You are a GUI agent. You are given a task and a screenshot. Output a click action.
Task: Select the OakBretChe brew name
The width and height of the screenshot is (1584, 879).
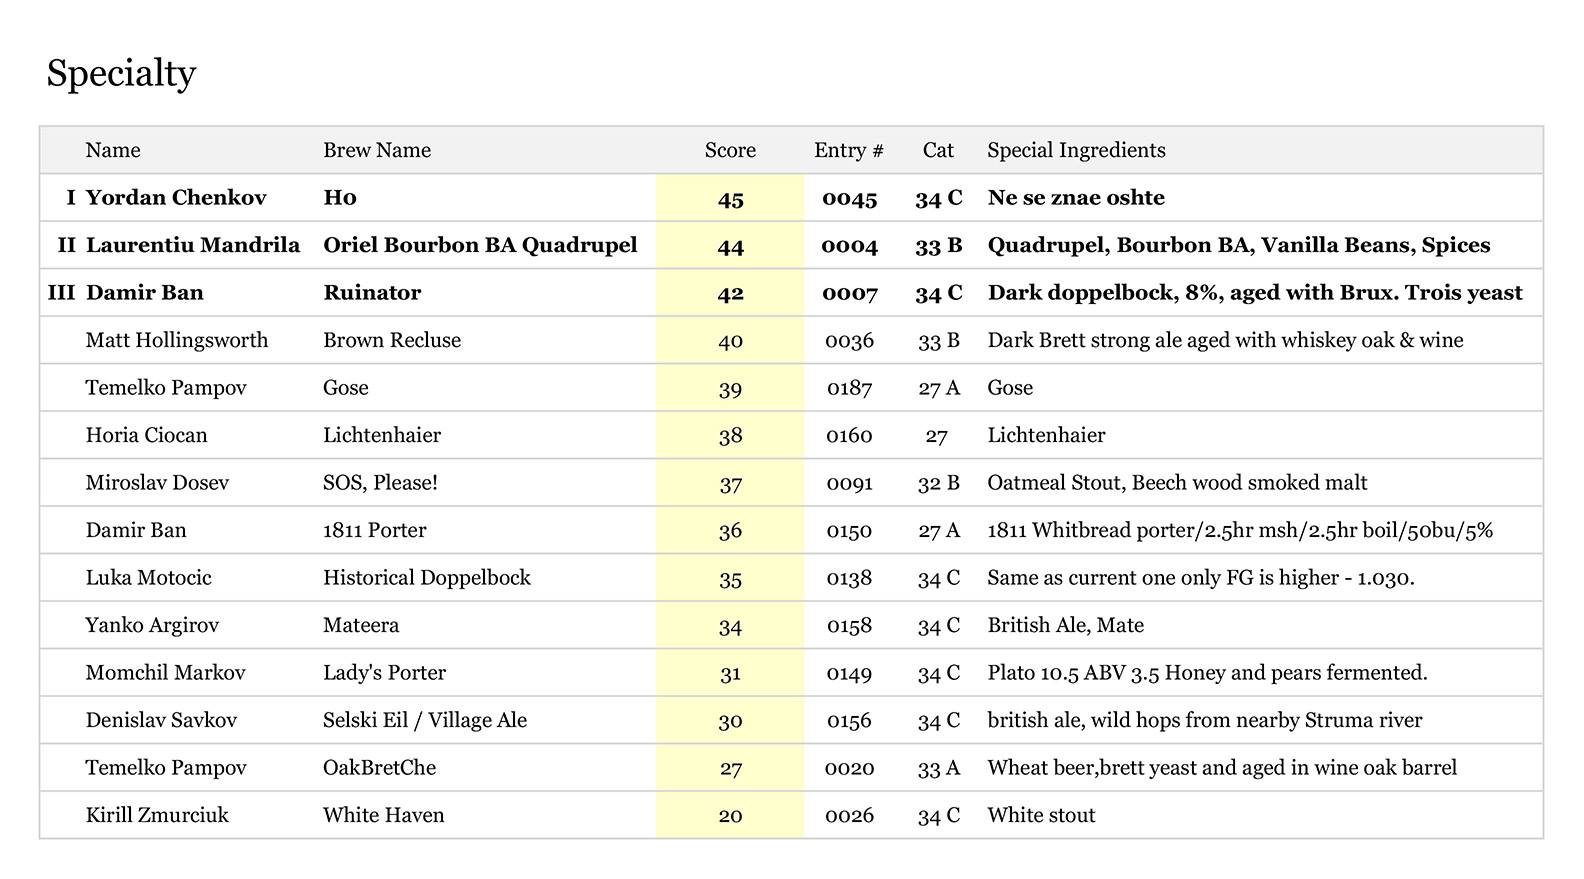coord(379,768)
